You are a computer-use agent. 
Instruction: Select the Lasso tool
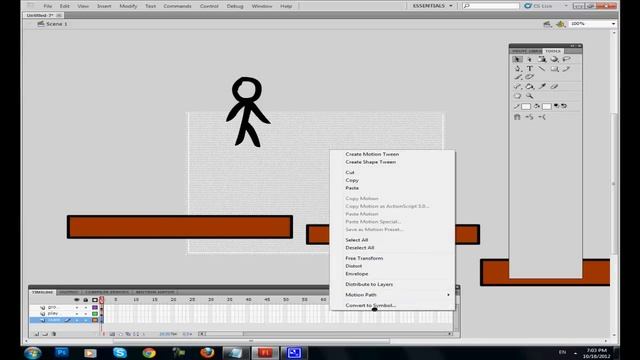coord(566,60)
